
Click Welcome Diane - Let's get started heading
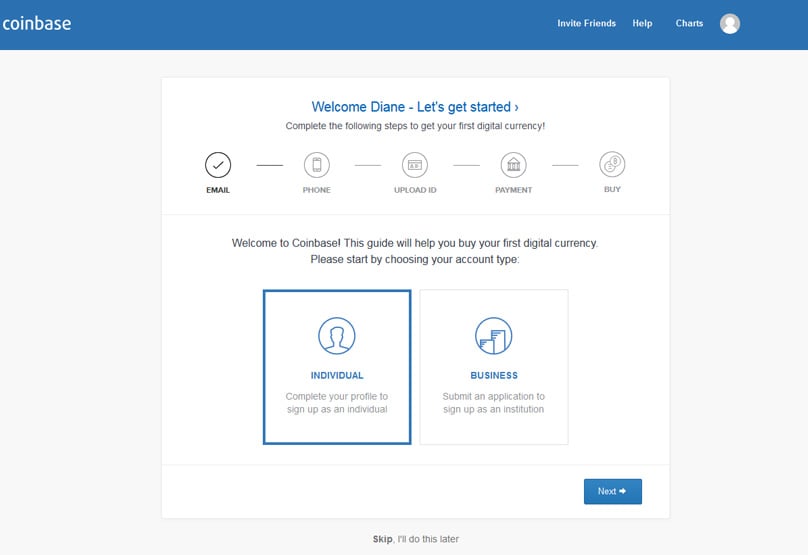(415, 107)
